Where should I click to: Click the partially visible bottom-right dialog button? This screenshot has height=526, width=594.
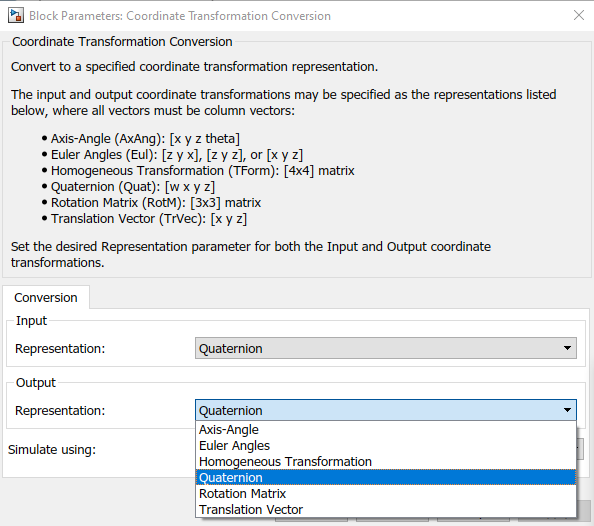[584, 511]
